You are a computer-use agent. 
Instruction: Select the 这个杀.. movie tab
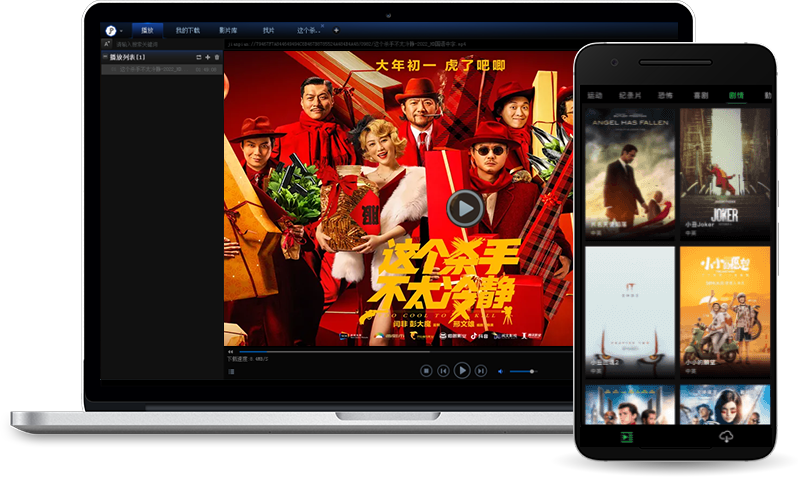[308, 31]
